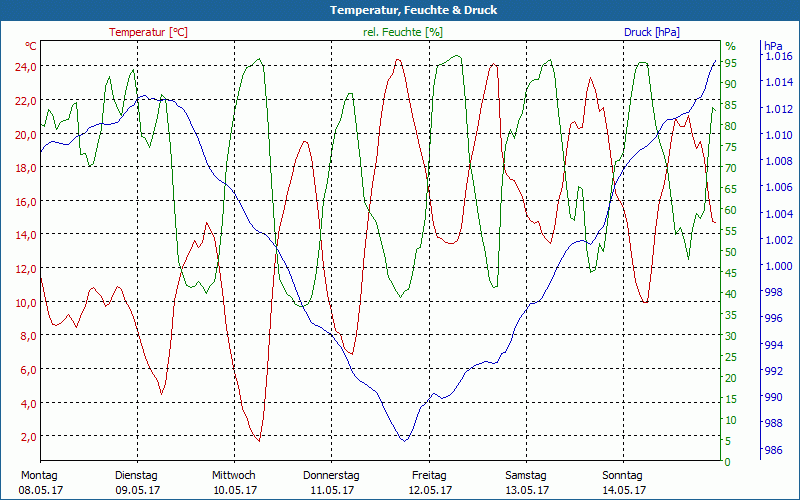
Task: Click the '4,0' temperature axis value
Action: coord(29,403)
